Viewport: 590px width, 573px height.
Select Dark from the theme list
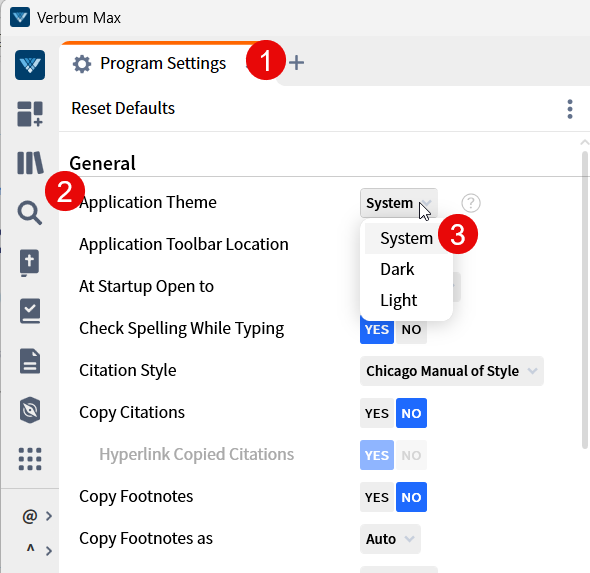point(397,269)
